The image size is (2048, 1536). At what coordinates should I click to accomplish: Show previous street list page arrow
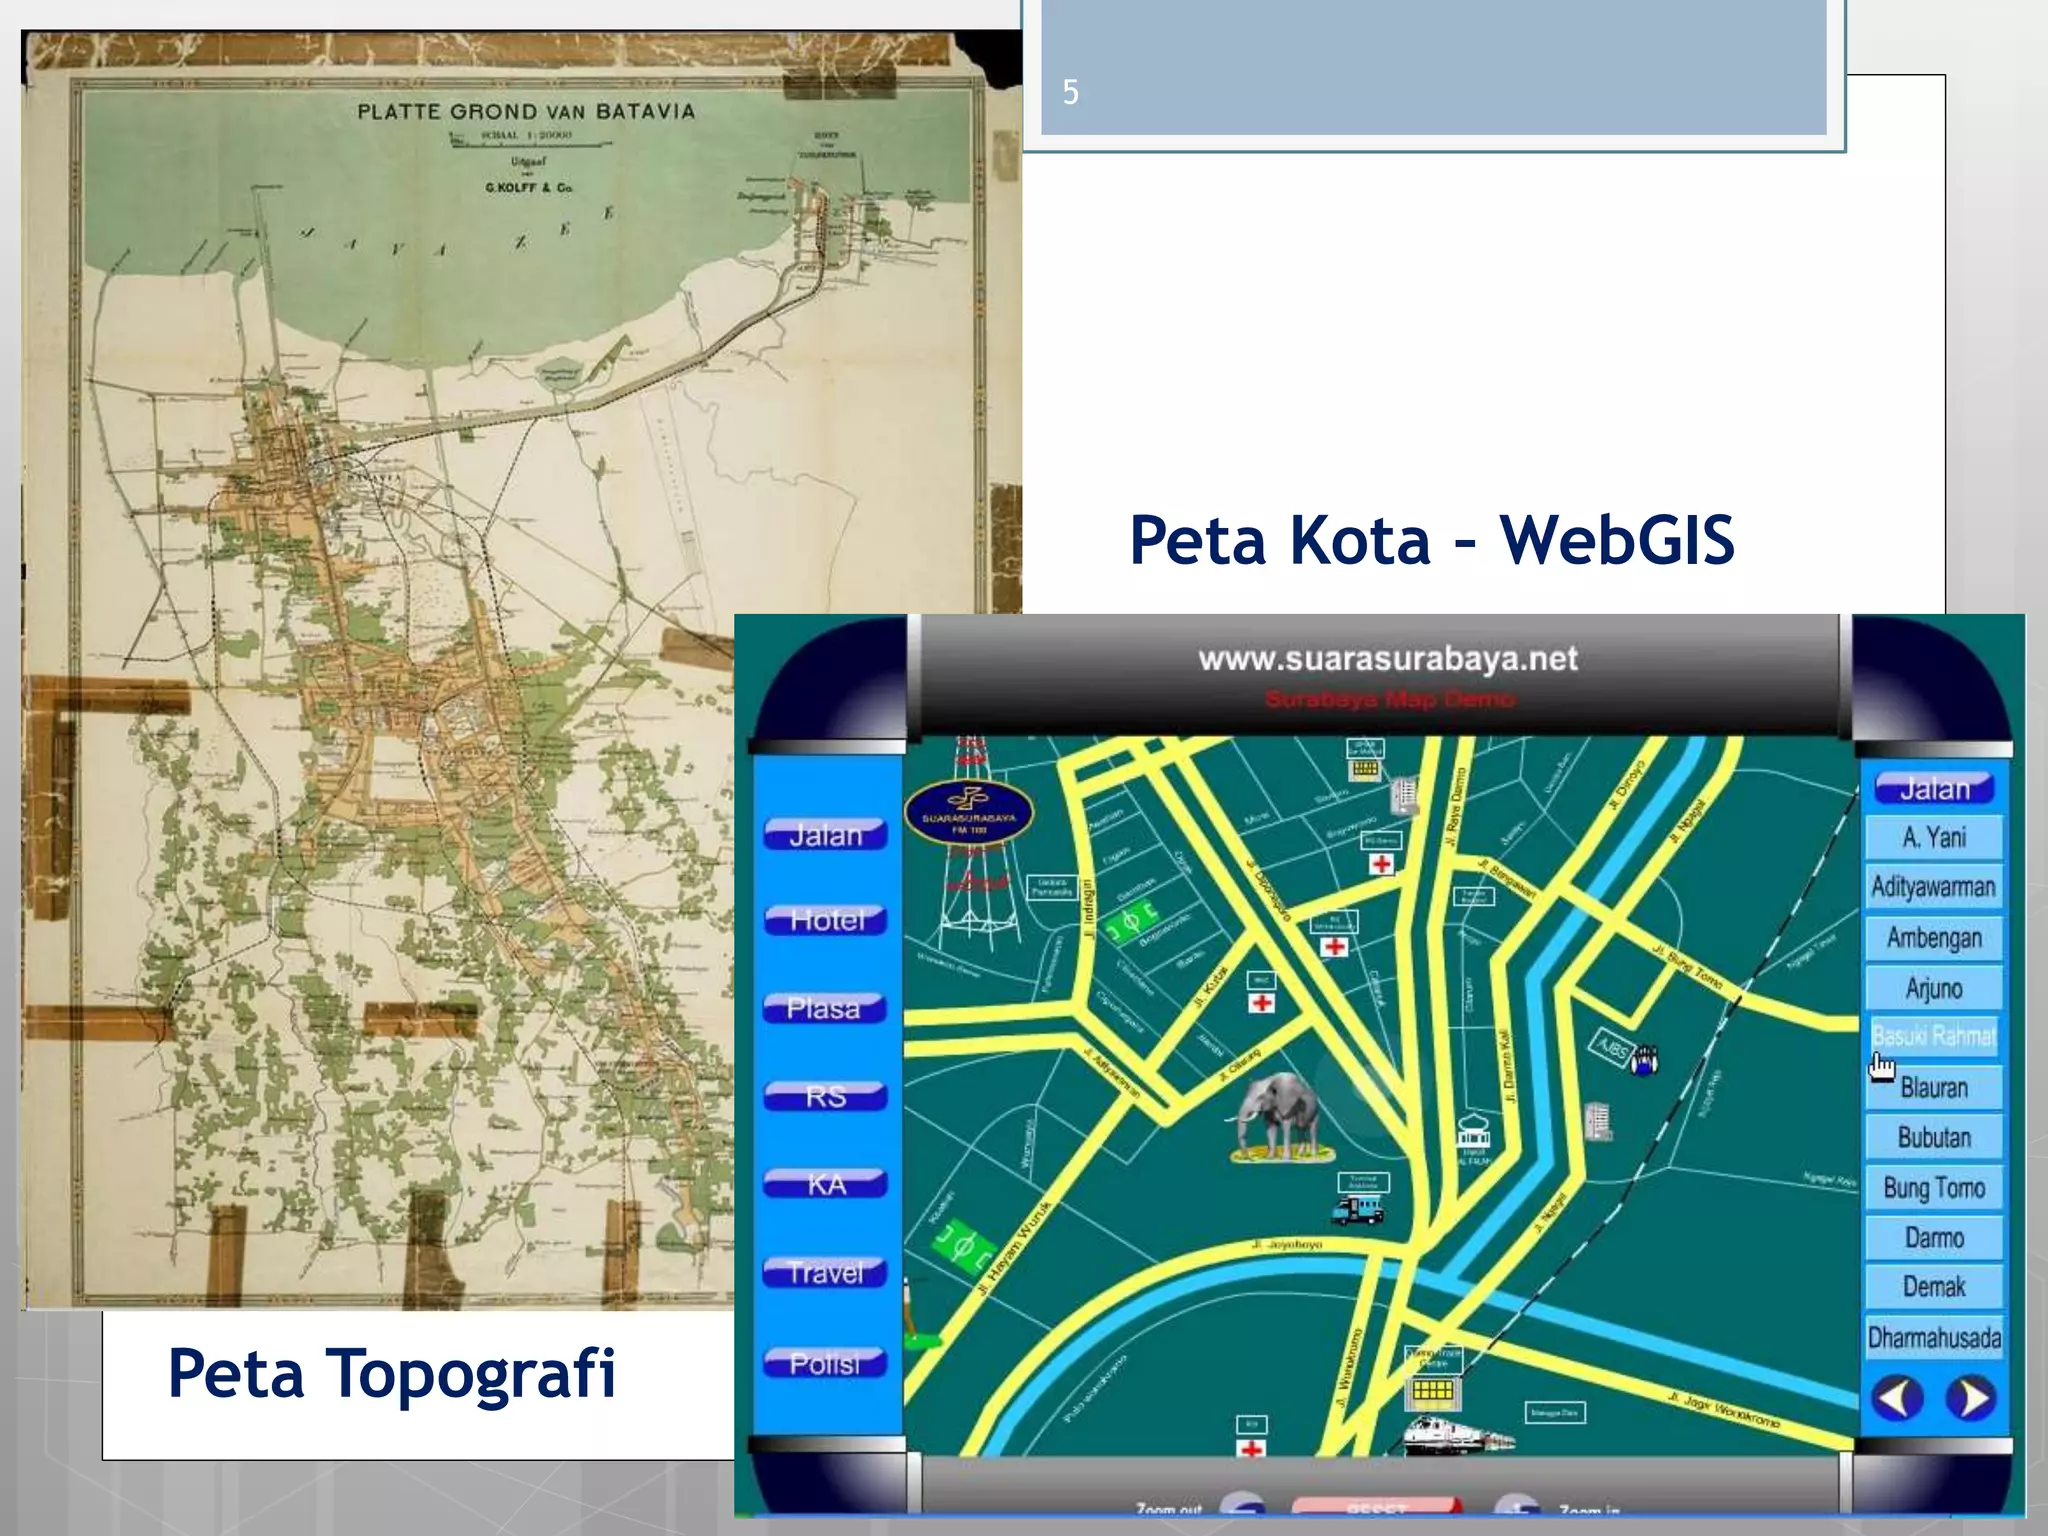(1897, 1397)
